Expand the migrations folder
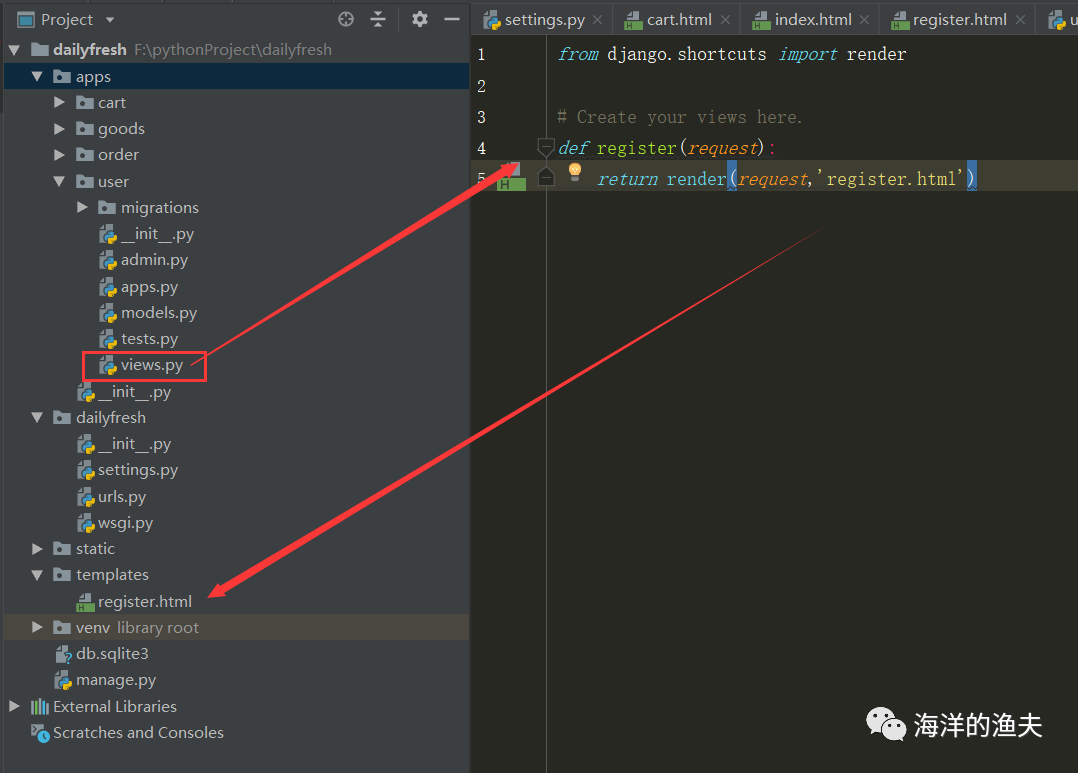The height and width of the screenshot is (773, 1078). [82, 207]
